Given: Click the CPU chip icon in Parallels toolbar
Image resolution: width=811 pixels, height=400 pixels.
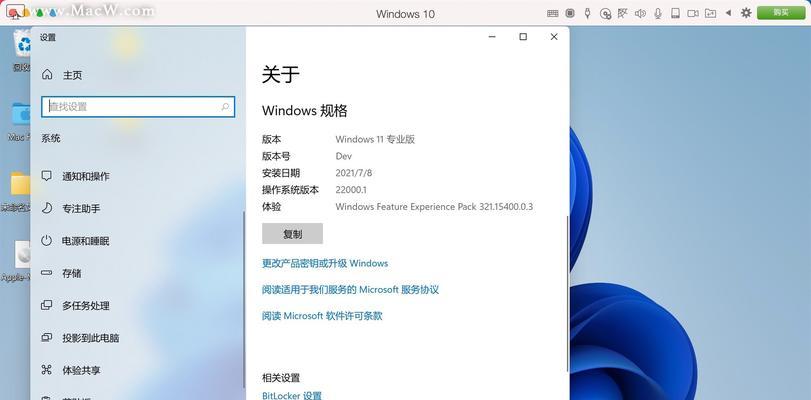Looking at the screenshot, I should pos(570,13).
